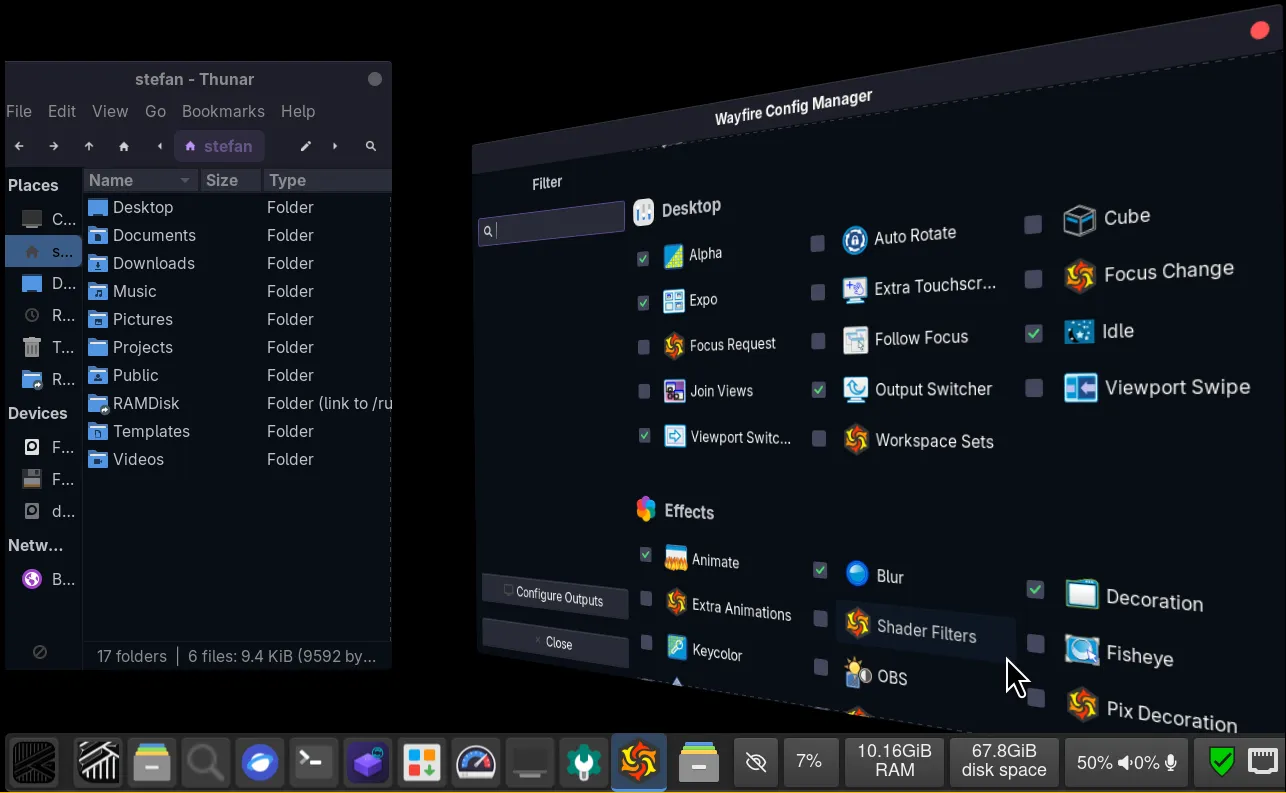The image size is (1286, 793).
Task: Click the pencil edit-path icon in Thunar
Action: click(x=306, y=146)
